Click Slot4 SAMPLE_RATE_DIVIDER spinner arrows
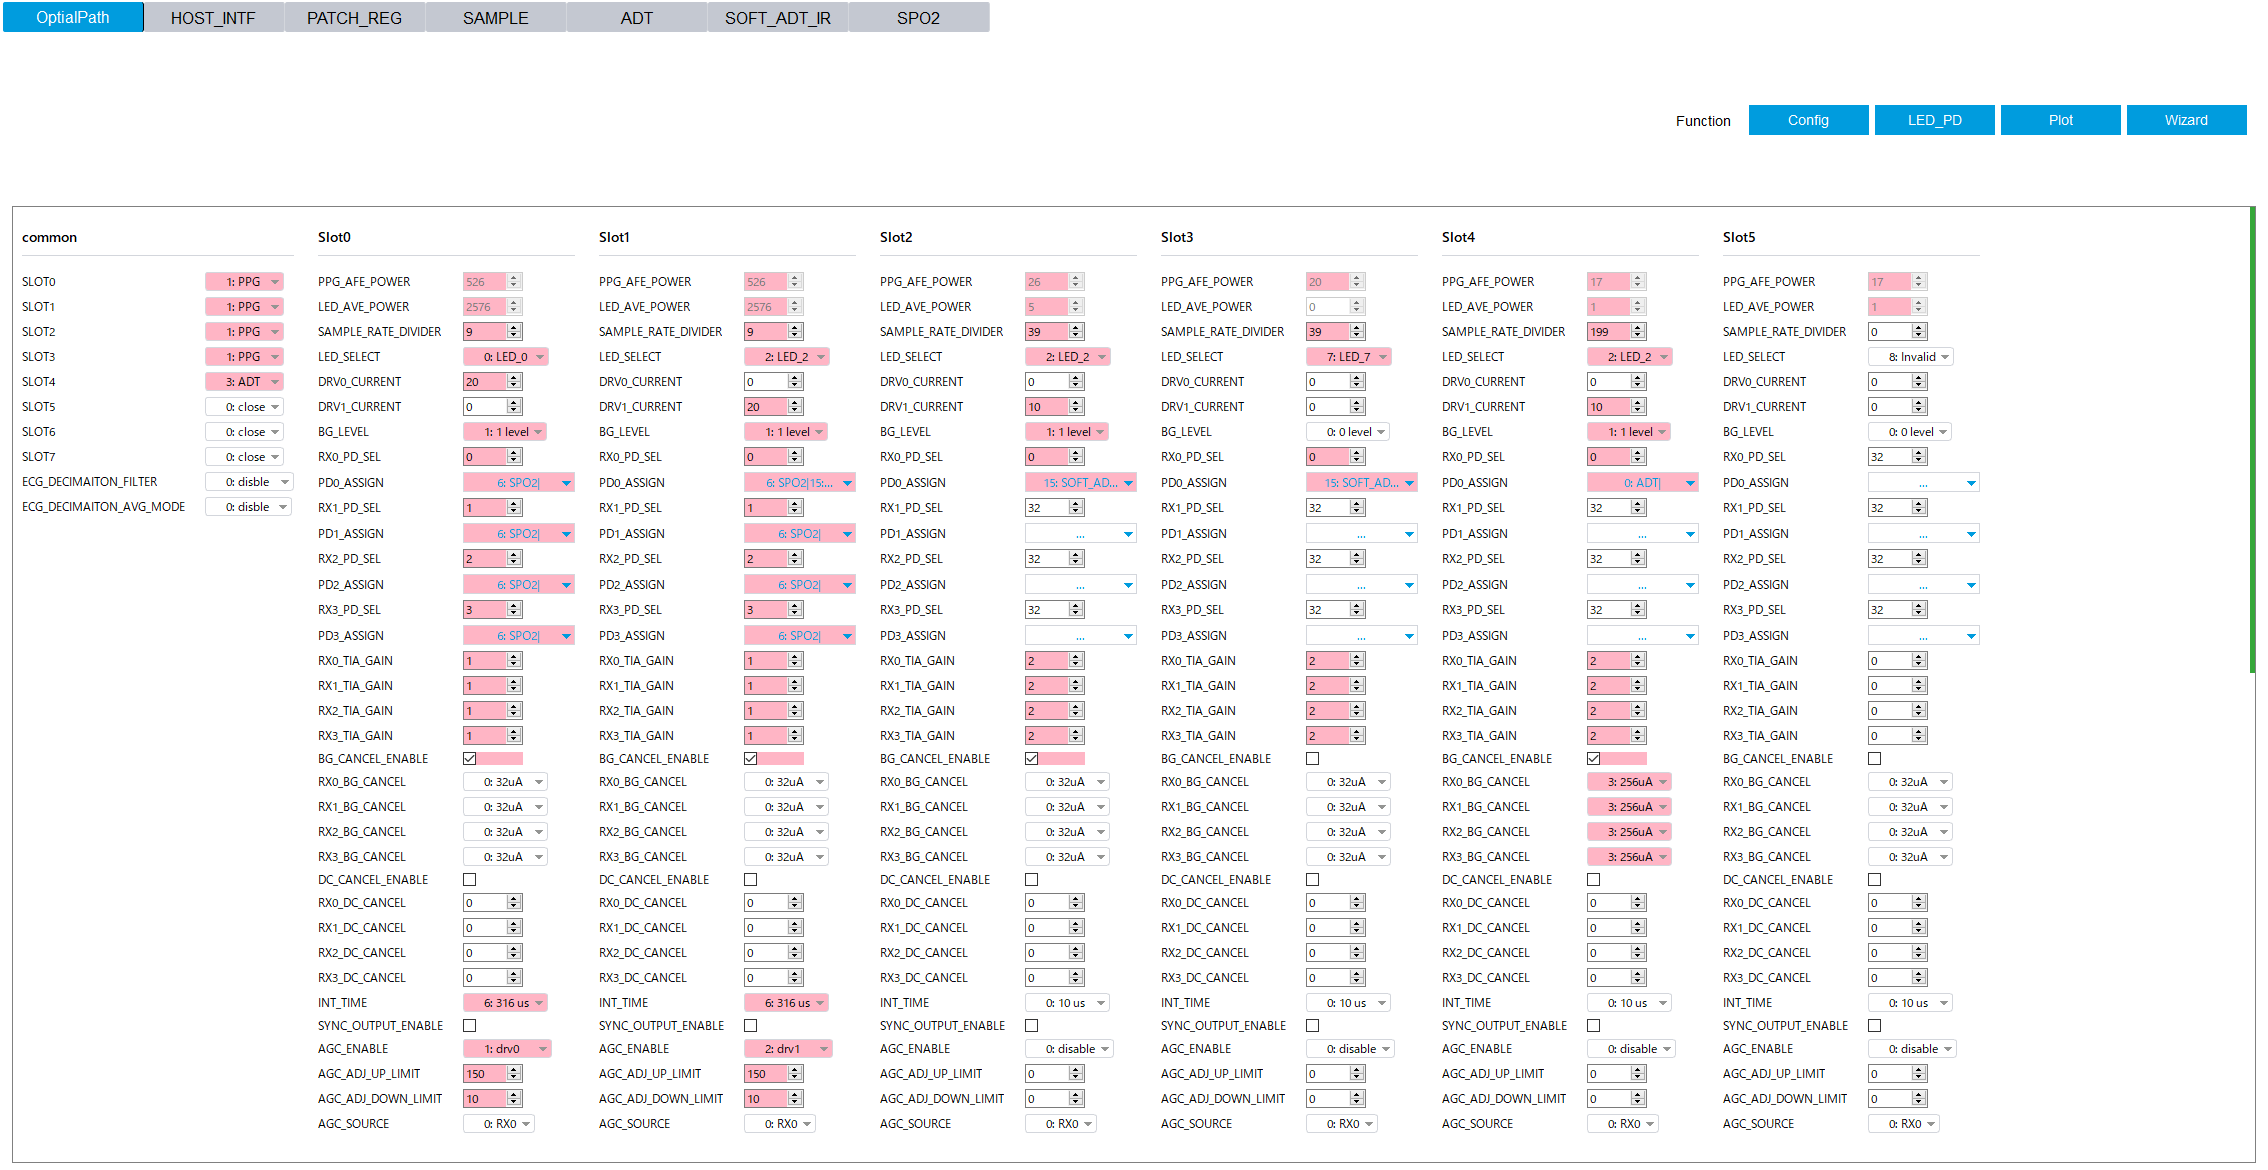 point(1638,332)
